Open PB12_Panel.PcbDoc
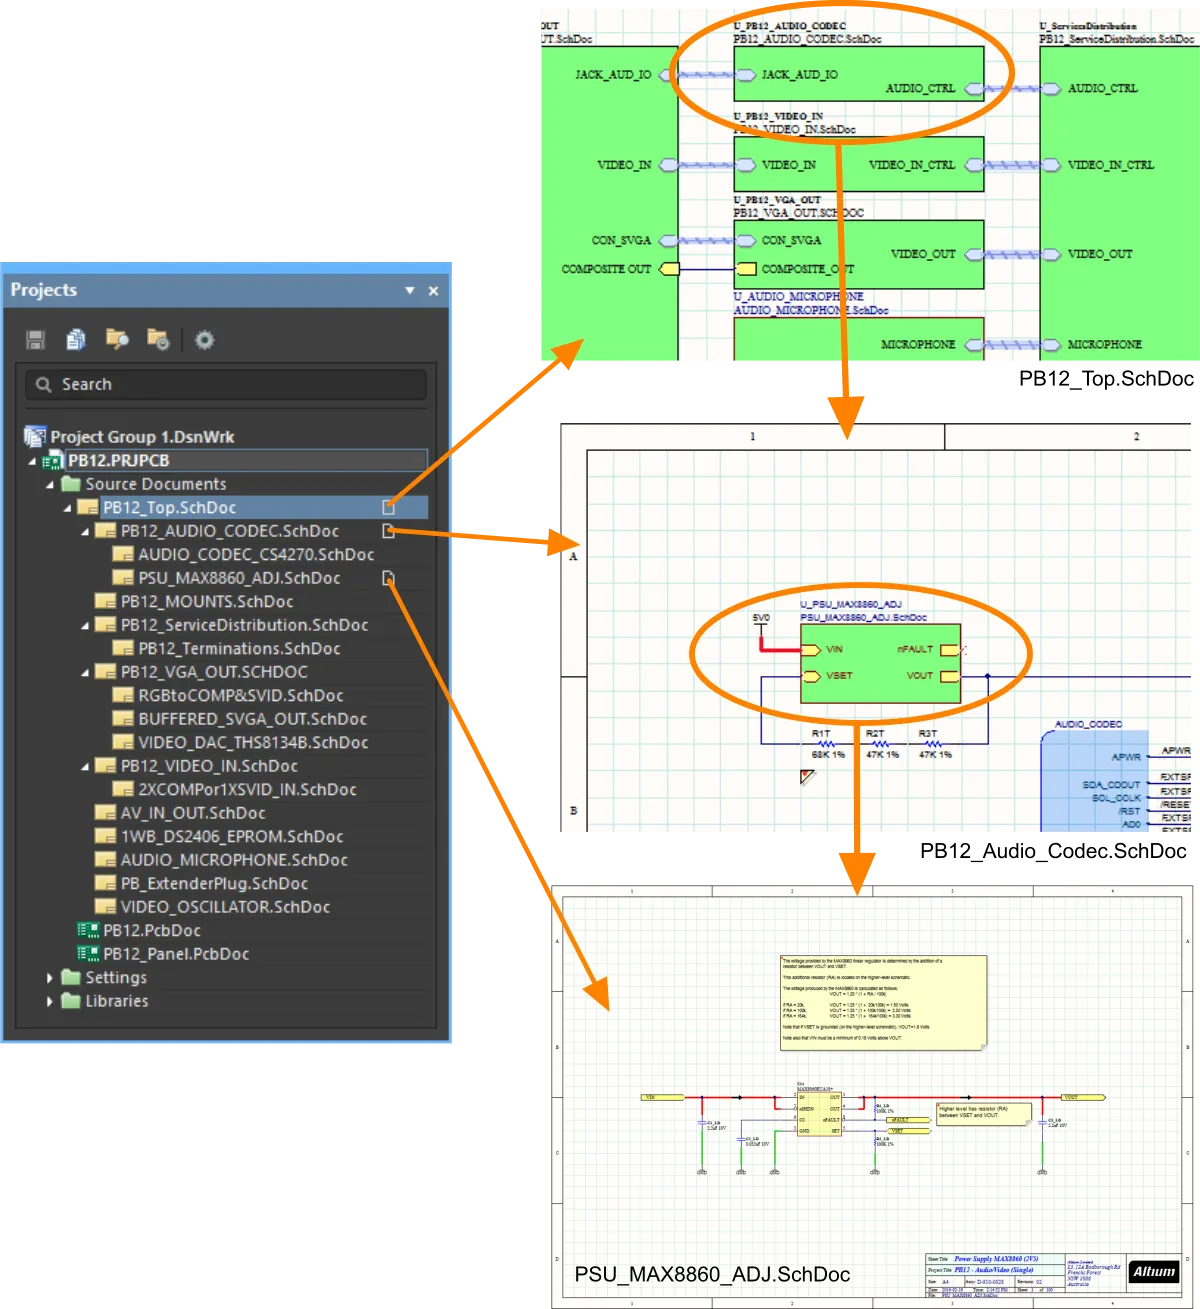This screenshot has height=1309, width=1200. click(x=176, y=954)
